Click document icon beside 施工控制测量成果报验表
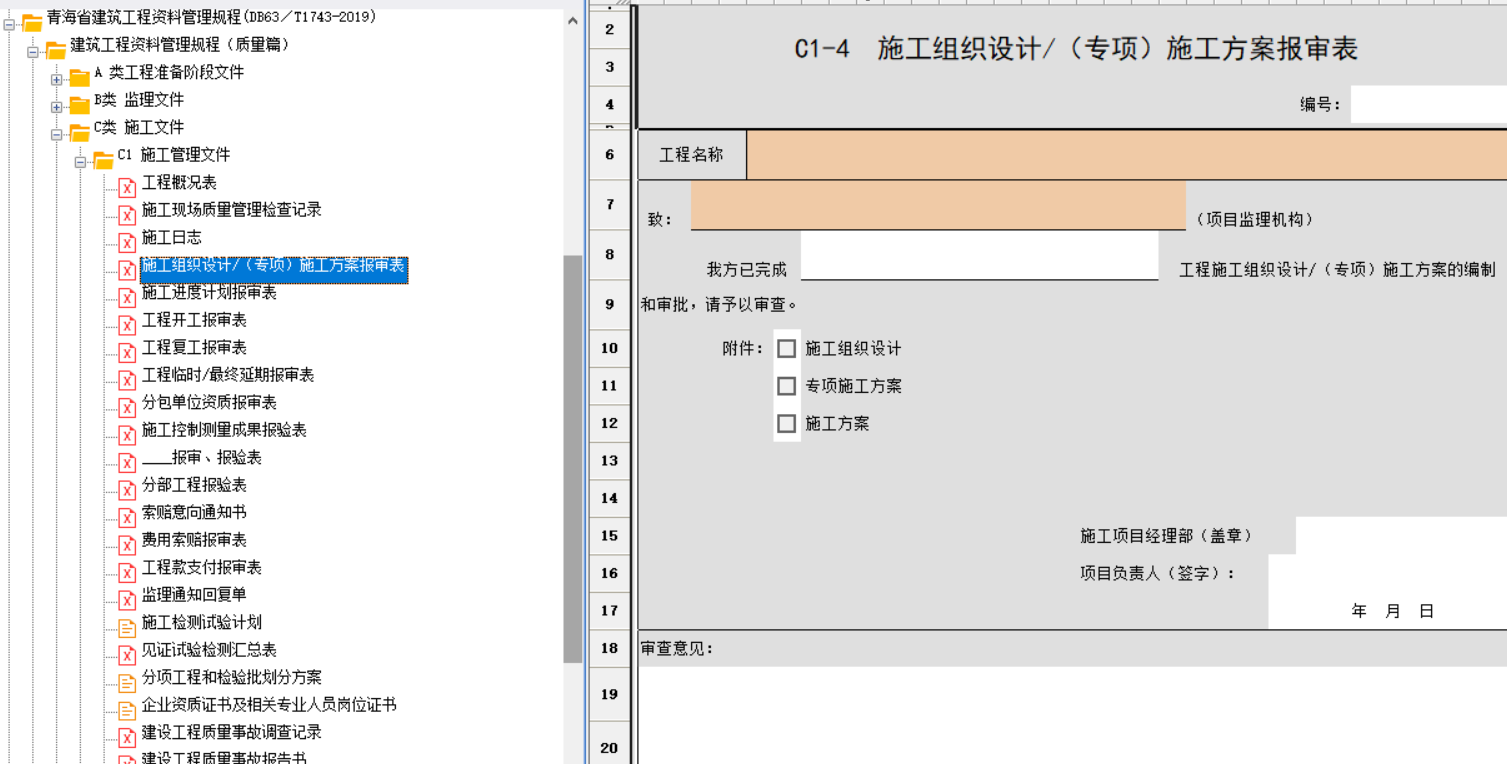This screenshot has width=1507, height=764. [127, 434]
